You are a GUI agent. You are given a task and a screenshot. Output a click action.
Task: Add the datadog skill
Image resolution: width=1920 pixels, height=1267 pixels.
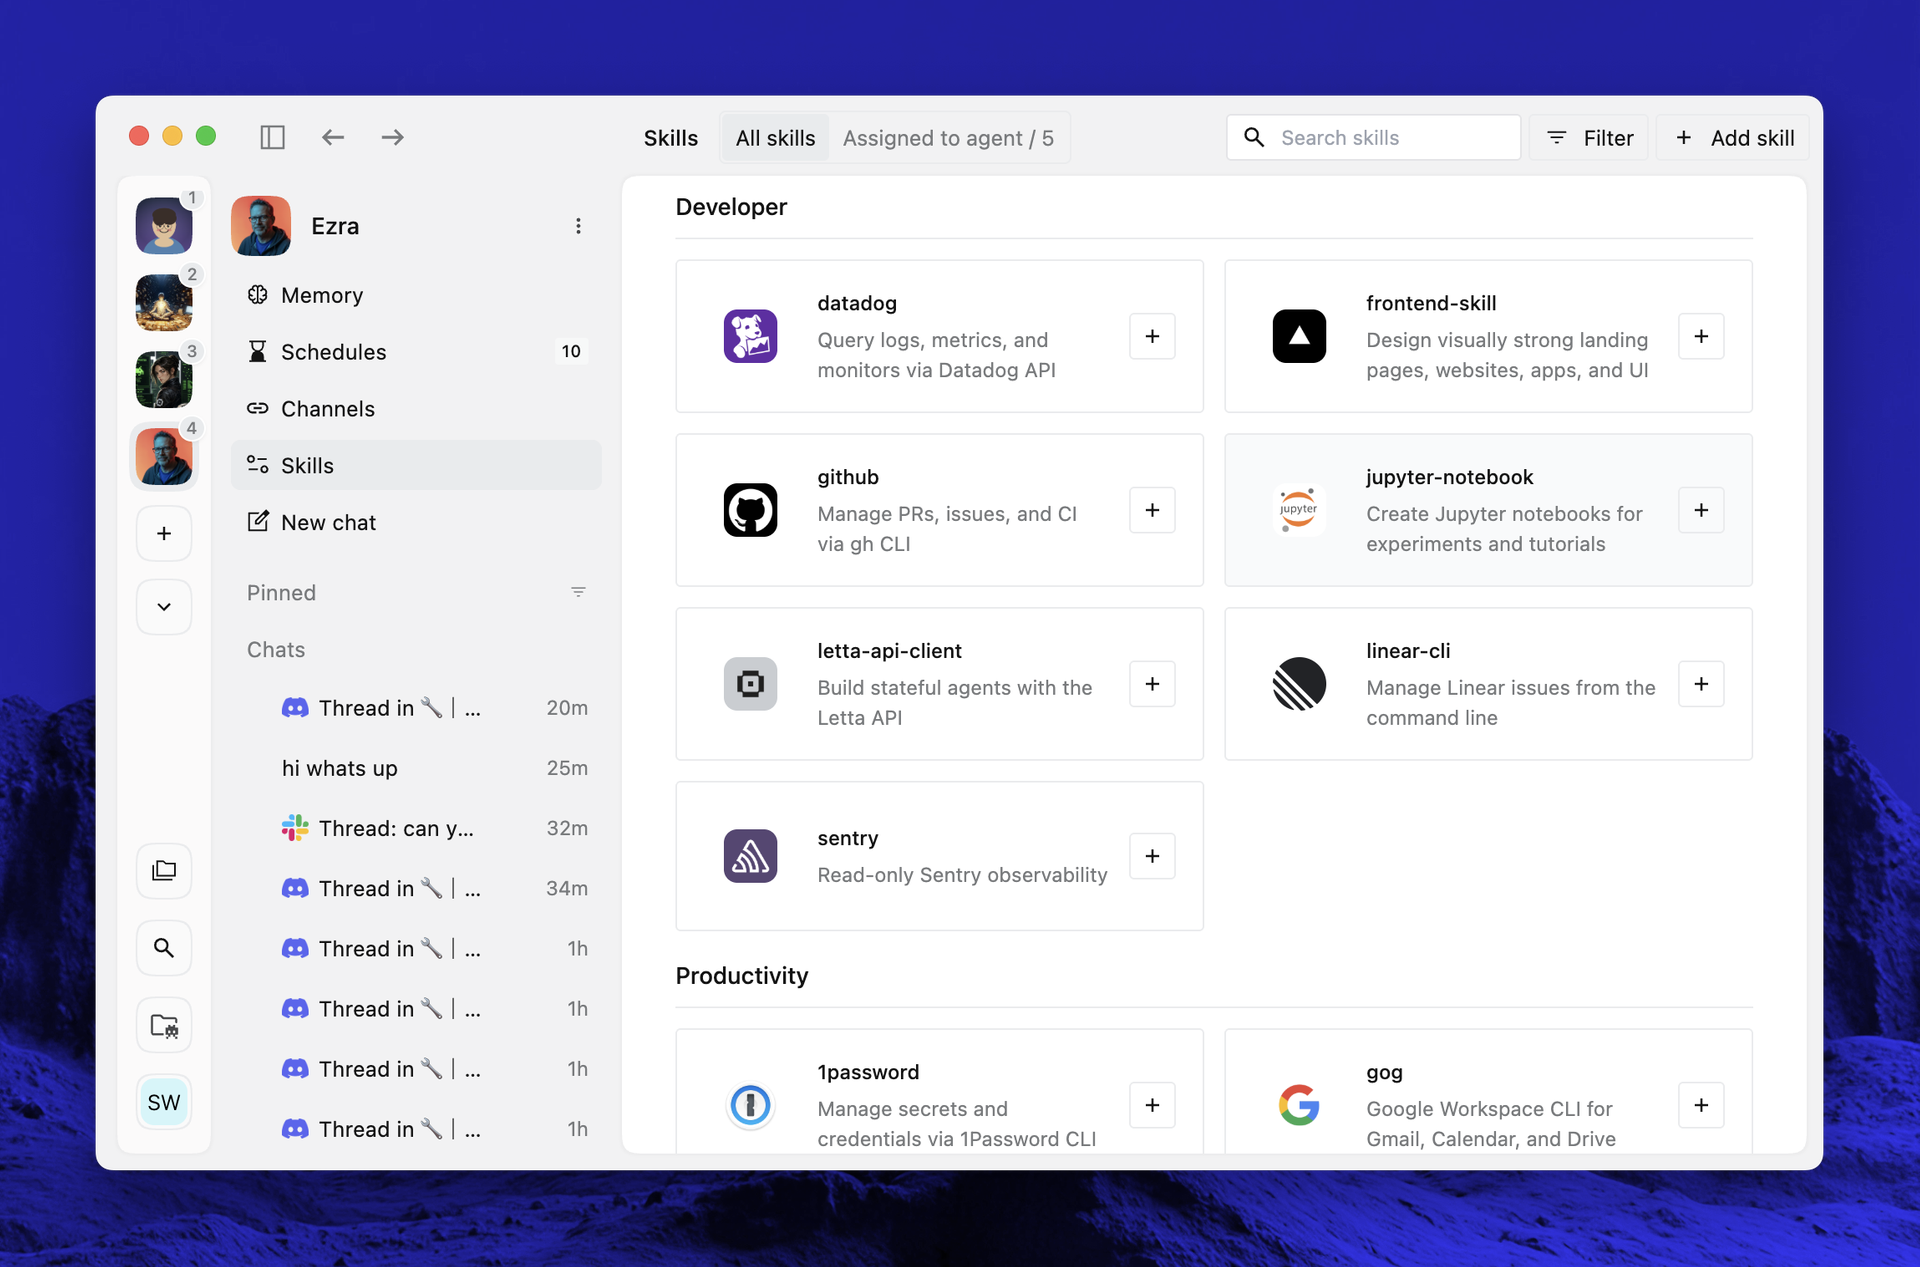(1152, 336)
